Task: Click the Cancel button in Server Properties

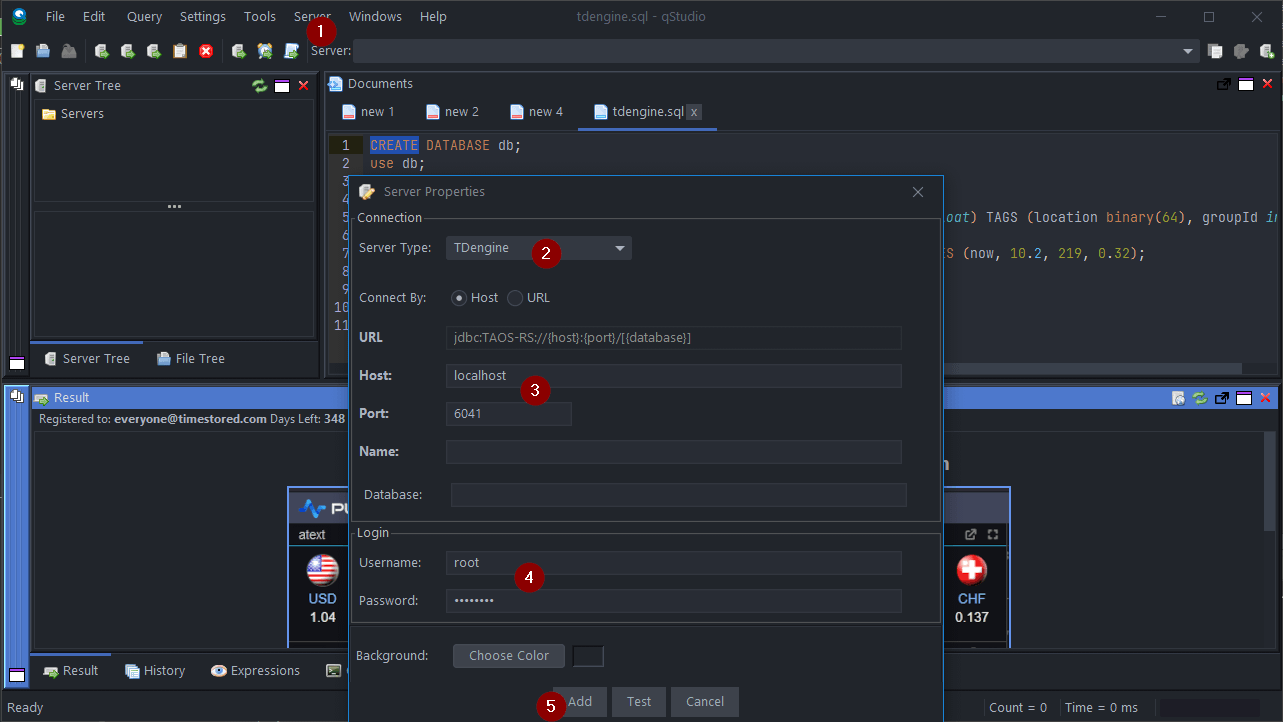Action: [705, 702]
